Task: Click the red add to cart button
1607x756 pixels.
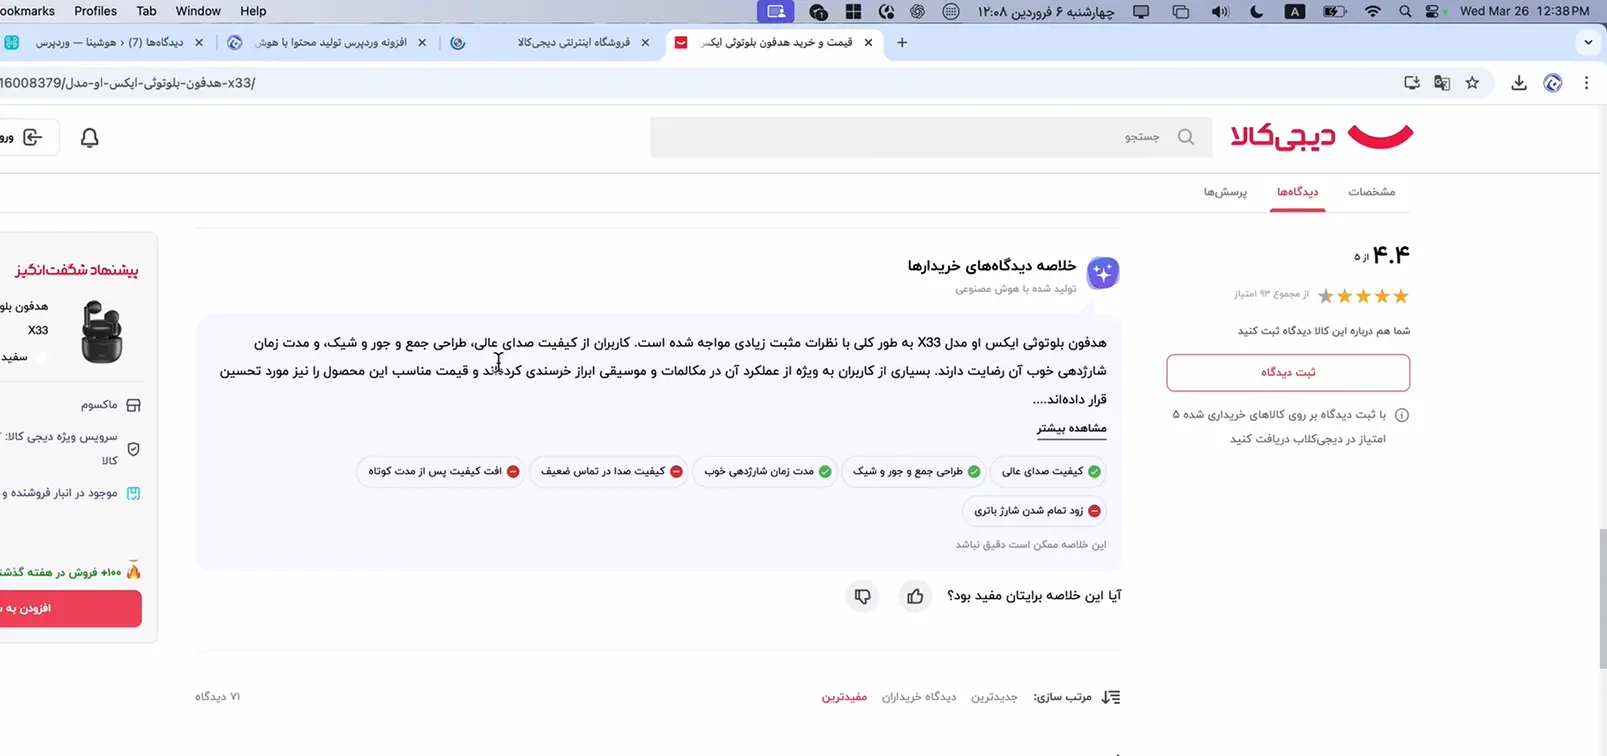Action: [70, 608]
